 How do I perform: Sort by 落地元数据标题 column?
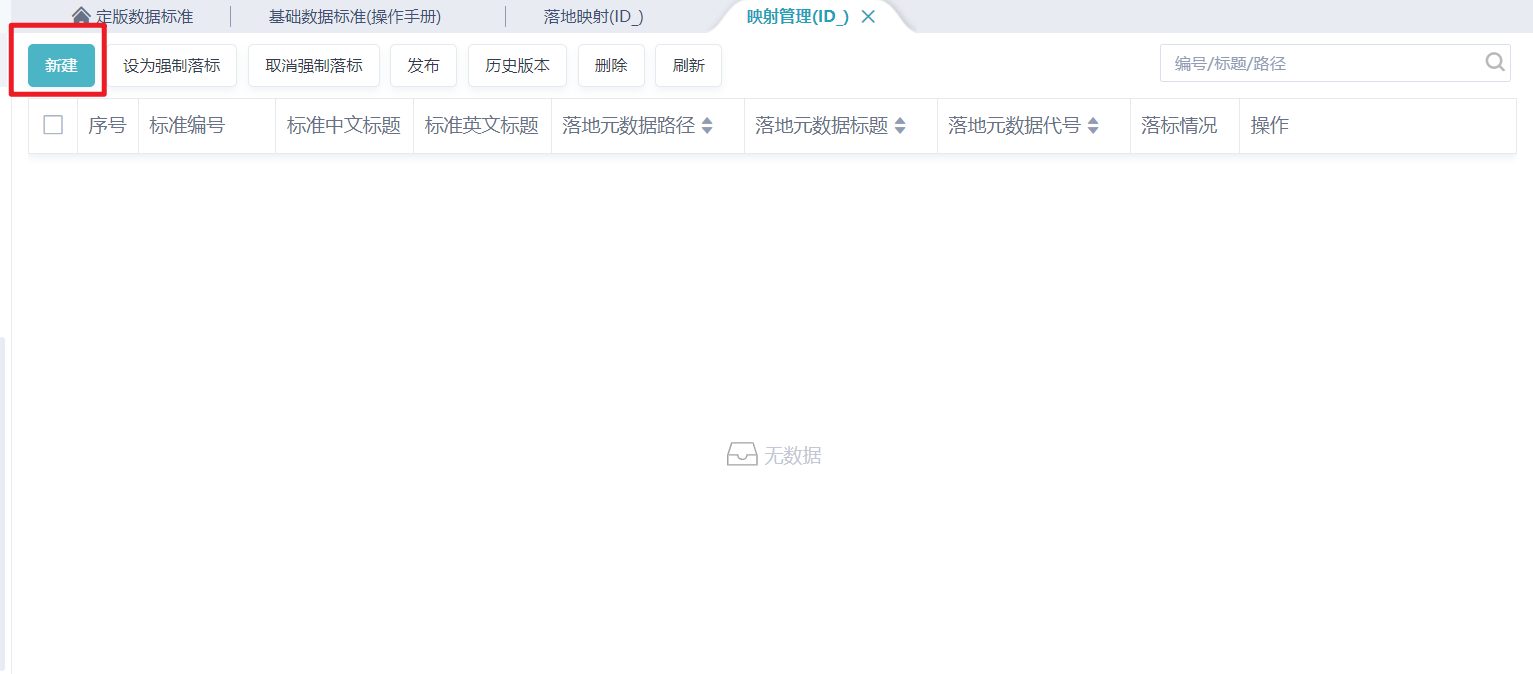(x=899, y=125)
